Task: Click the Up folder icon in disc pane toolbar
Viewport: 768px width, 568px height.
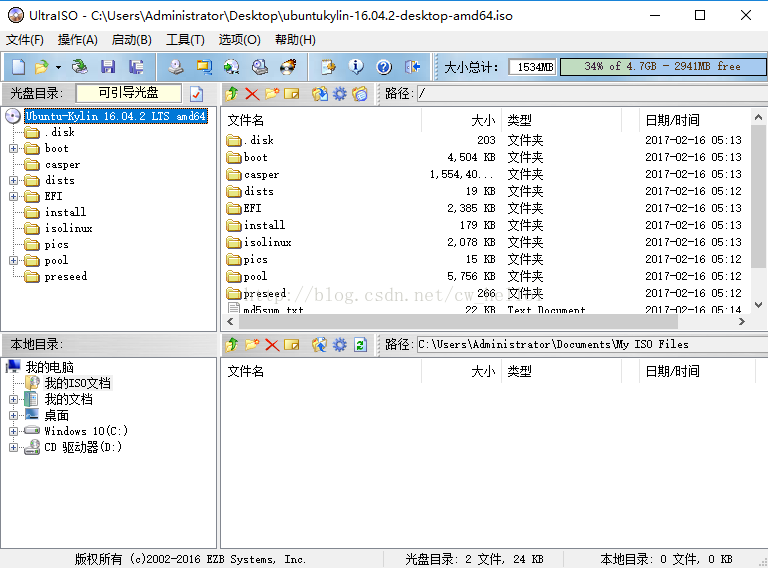Action: coord(232,94)
